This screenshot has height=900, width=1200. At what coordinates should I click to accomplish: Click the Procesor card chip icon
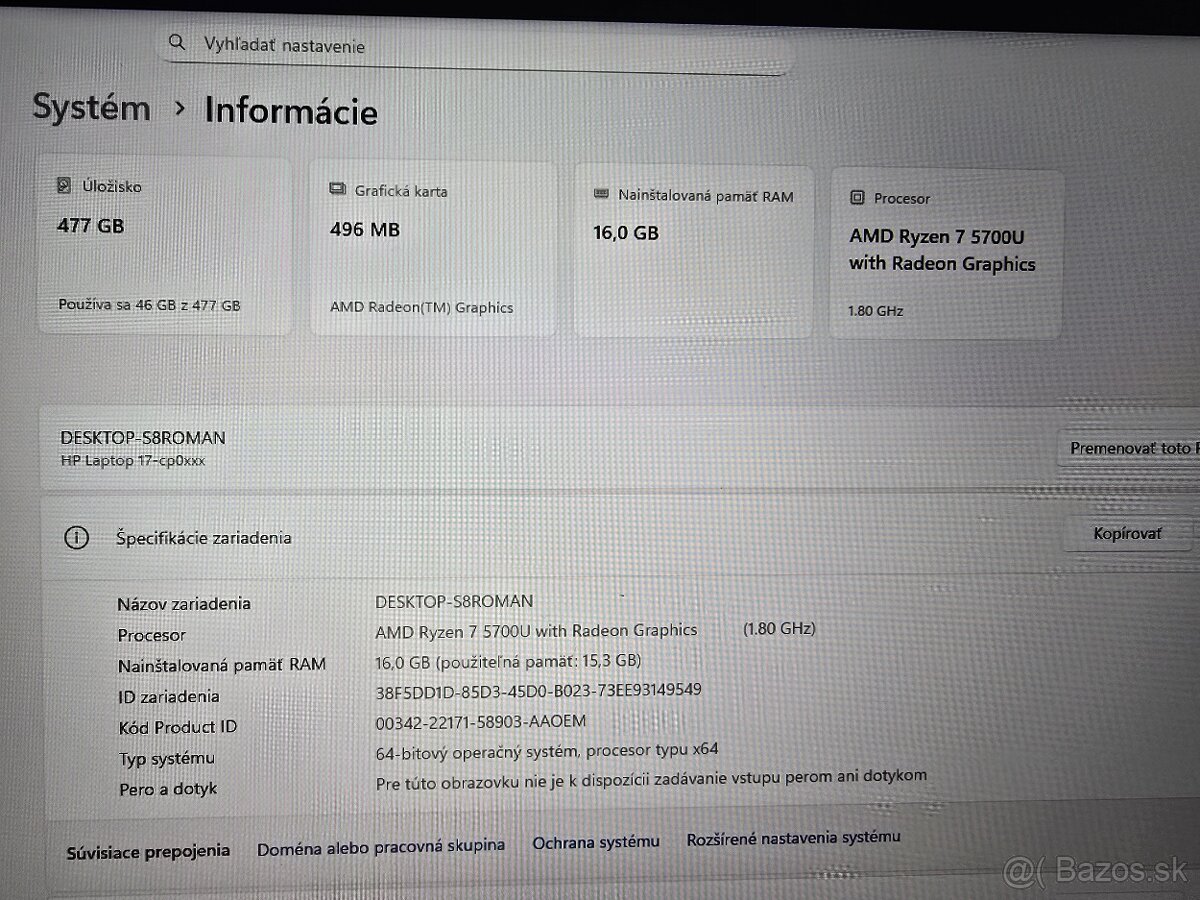pos(857,198)
